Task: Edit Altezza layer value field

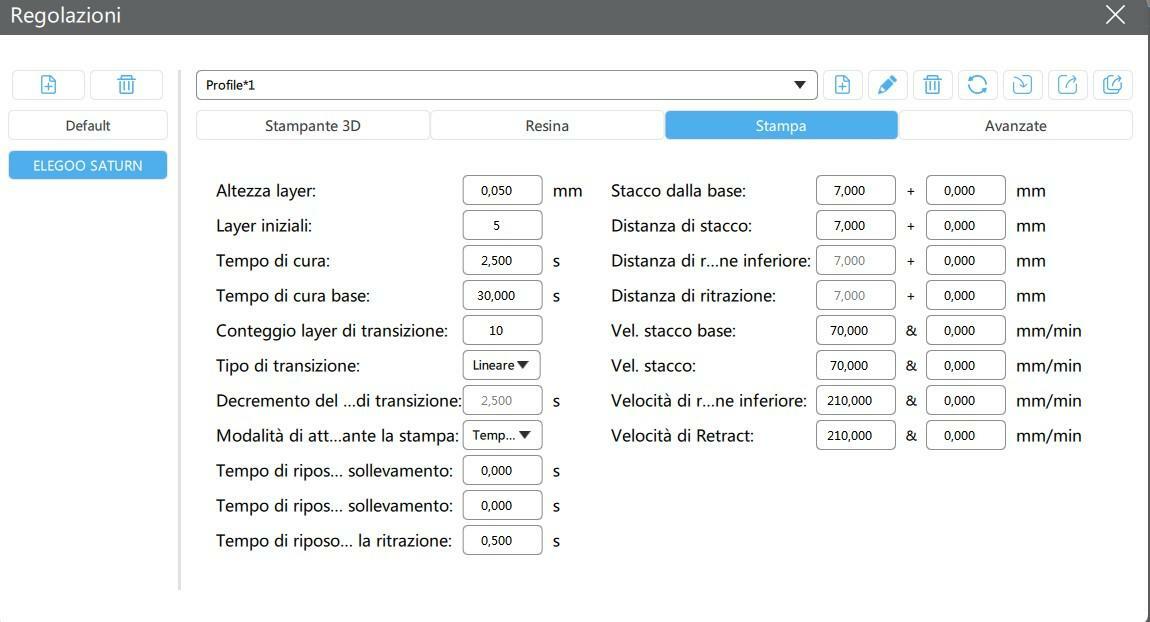Action: pyautogui.click(x=502, y=190)
